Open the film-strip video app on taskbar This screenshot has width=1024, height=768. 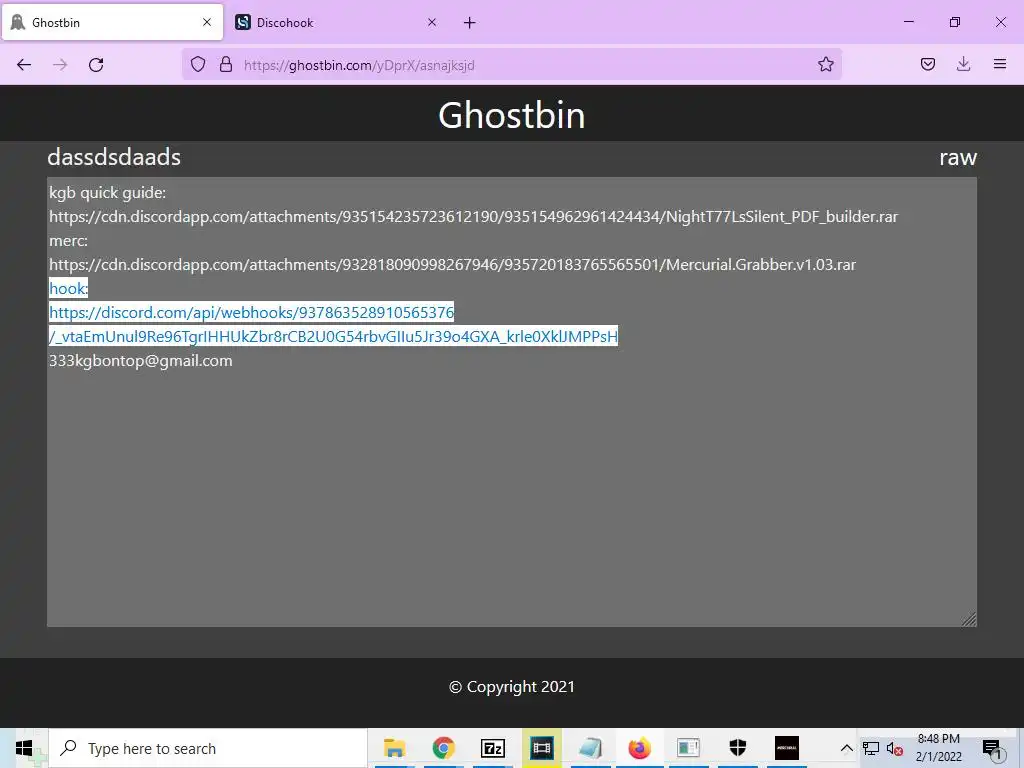[x=541, y=748]
